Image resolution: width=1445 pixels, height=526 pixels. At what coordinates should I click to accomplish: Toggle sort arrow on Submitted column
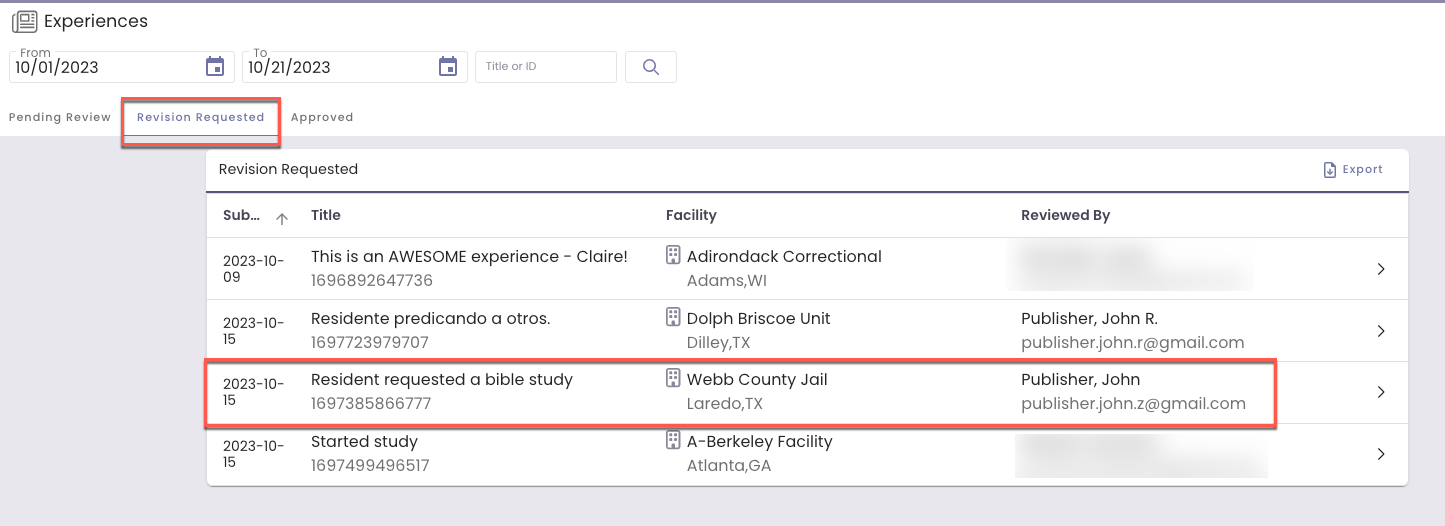coord(282,218)
